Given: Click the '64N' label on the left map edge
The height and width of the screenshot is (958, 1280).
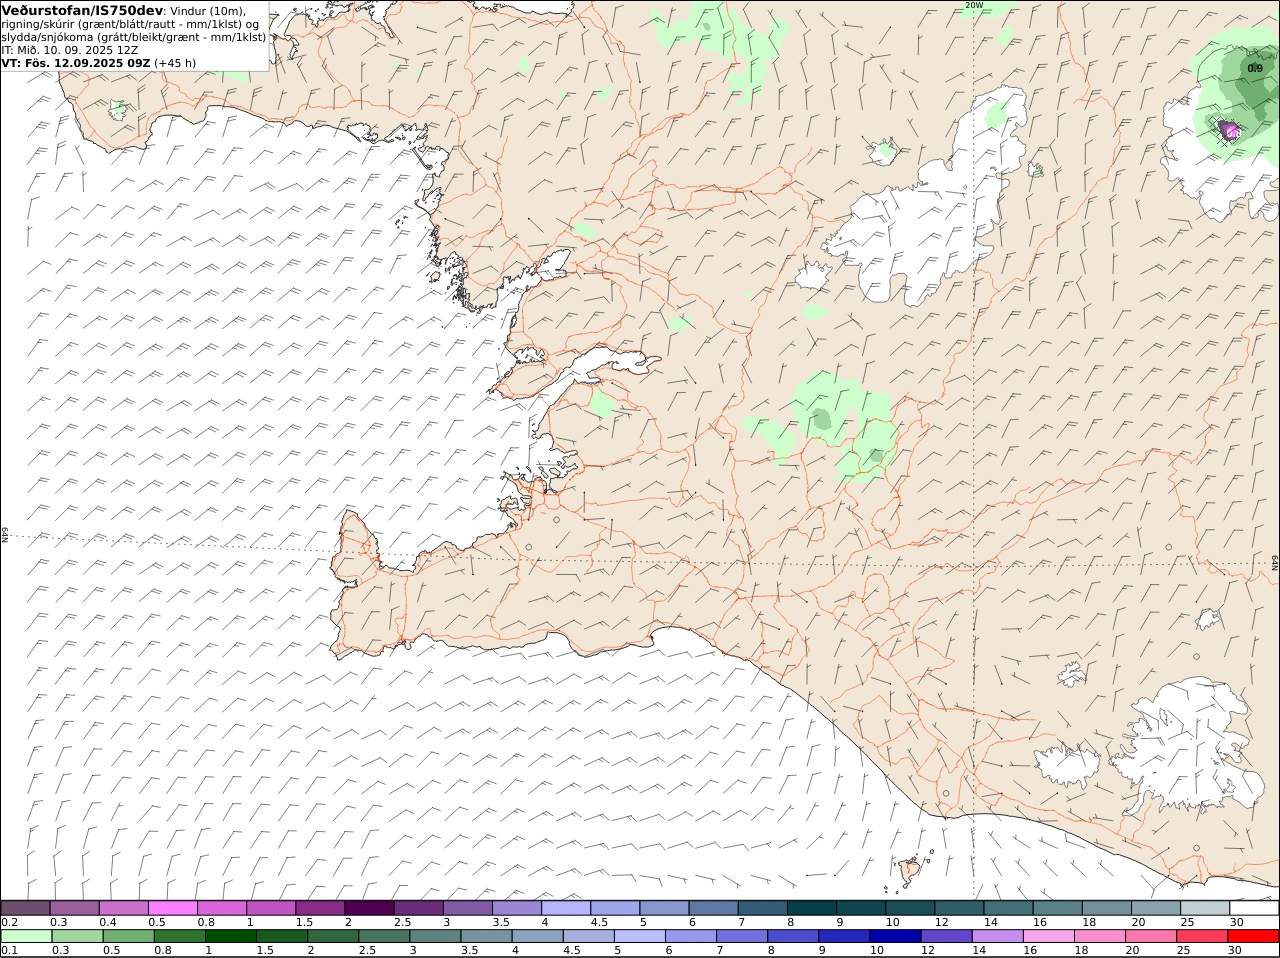Looking at the screenshot, I should point(5,534).
